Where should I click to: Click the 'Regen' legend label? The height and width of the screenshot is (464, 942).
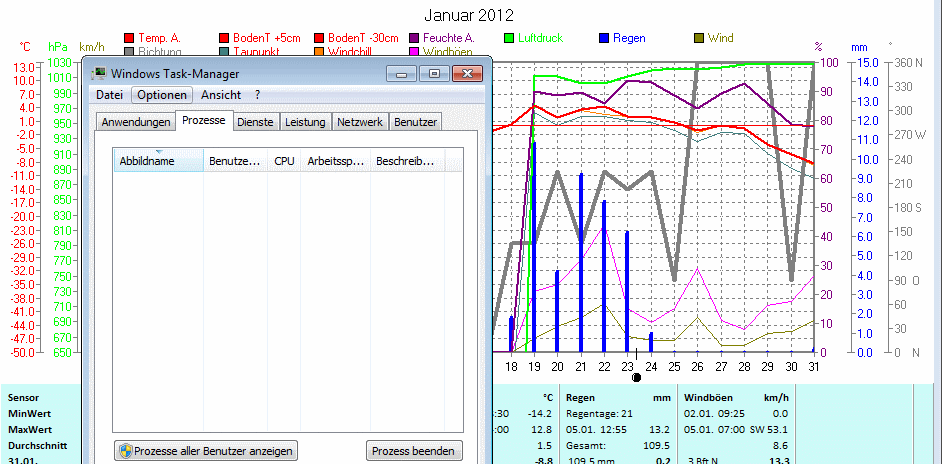(x=629, y=38)
